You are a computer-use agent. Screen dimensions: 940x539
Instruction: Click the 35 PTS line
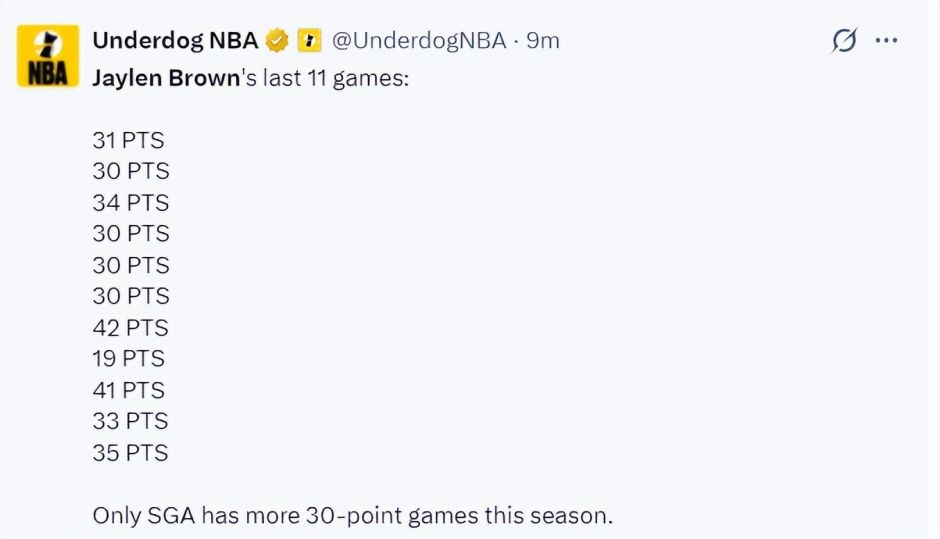tap(131, 453)
